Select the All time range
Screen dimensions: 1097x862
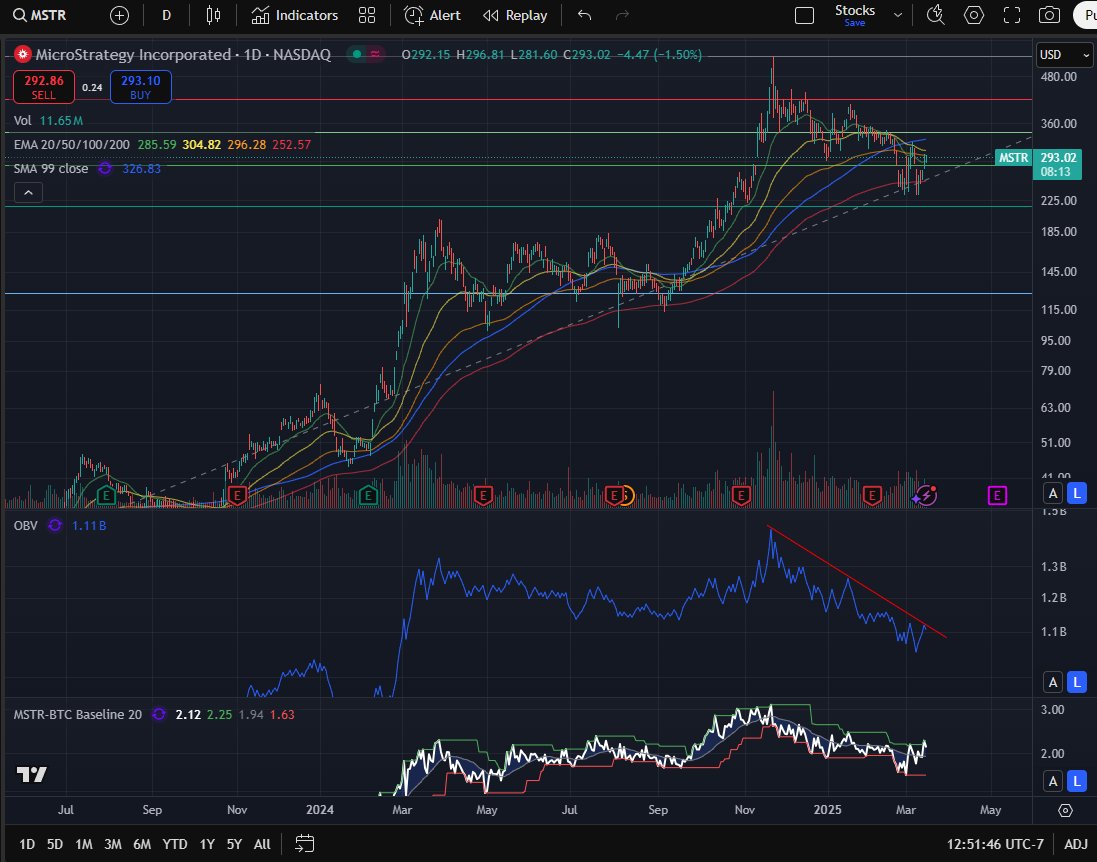tap(262, 844)
